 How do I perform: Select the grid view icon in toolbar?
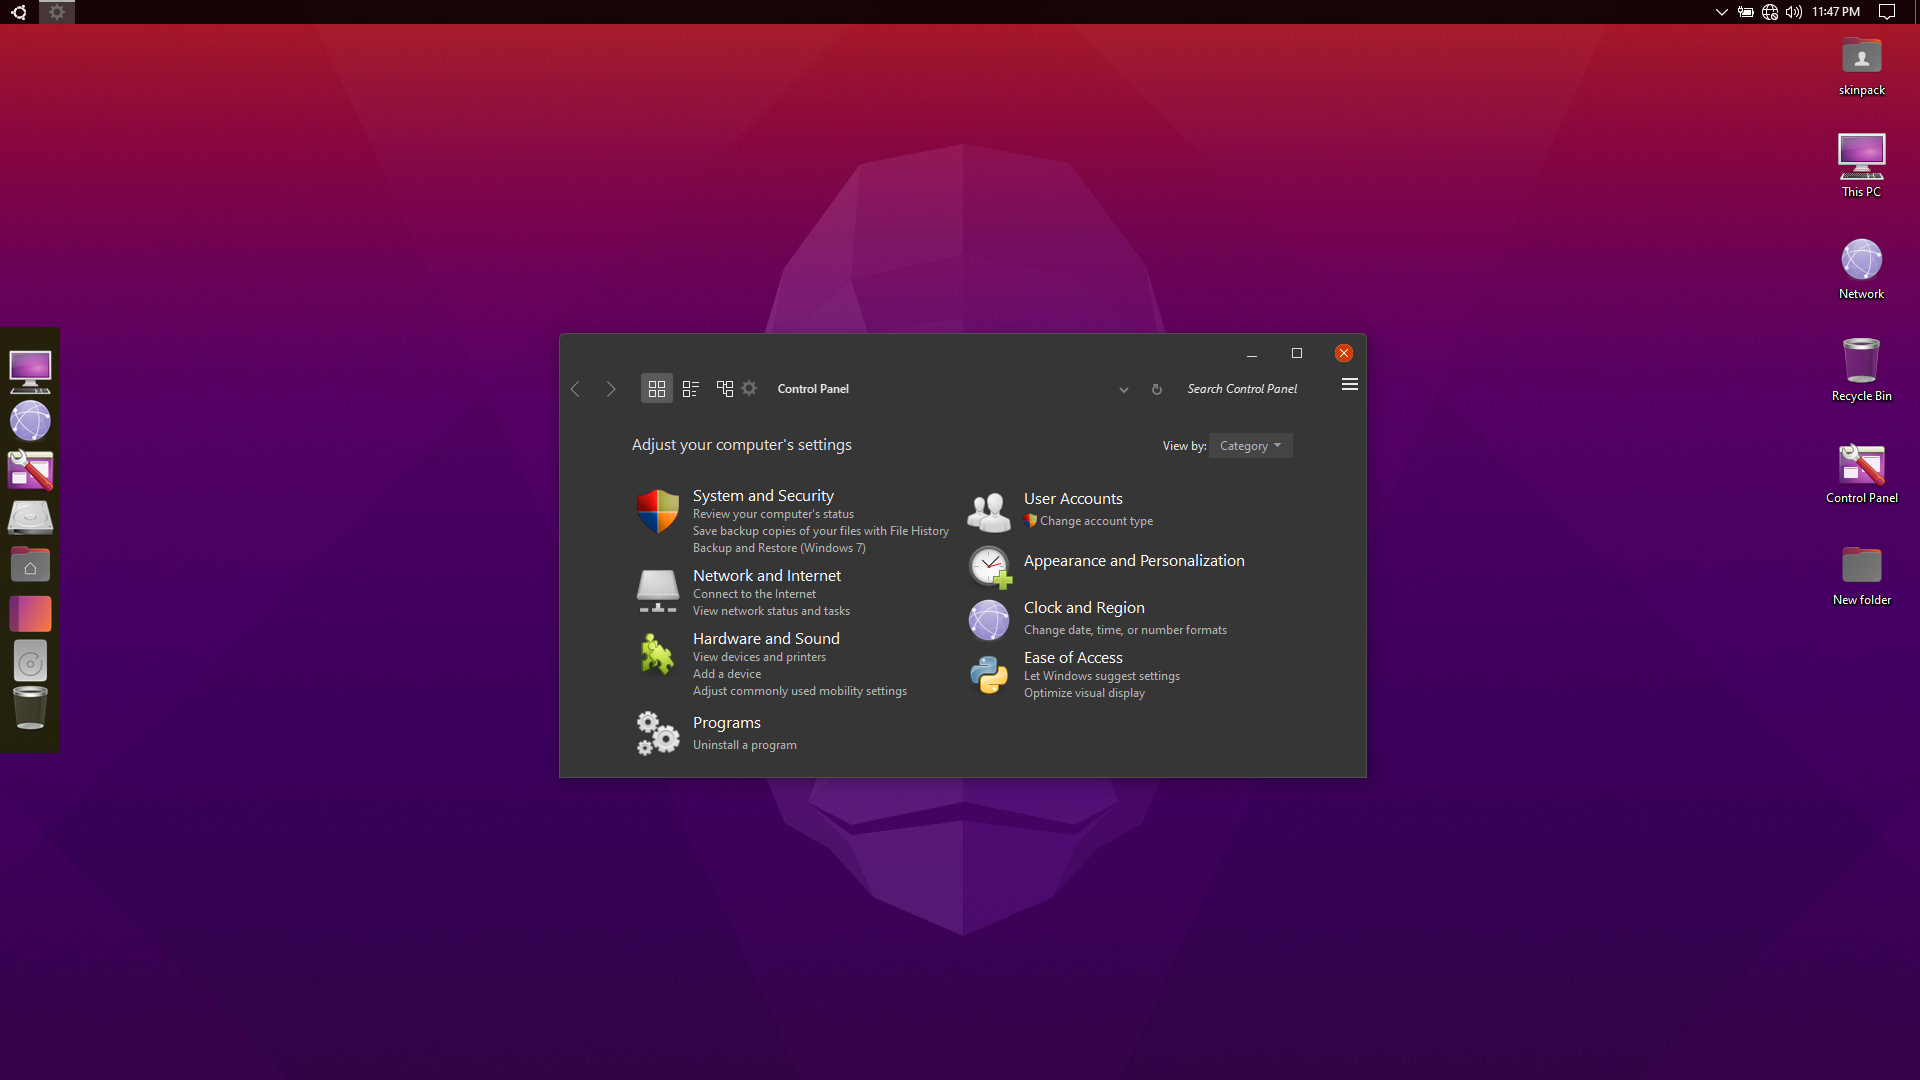point(656,389)
